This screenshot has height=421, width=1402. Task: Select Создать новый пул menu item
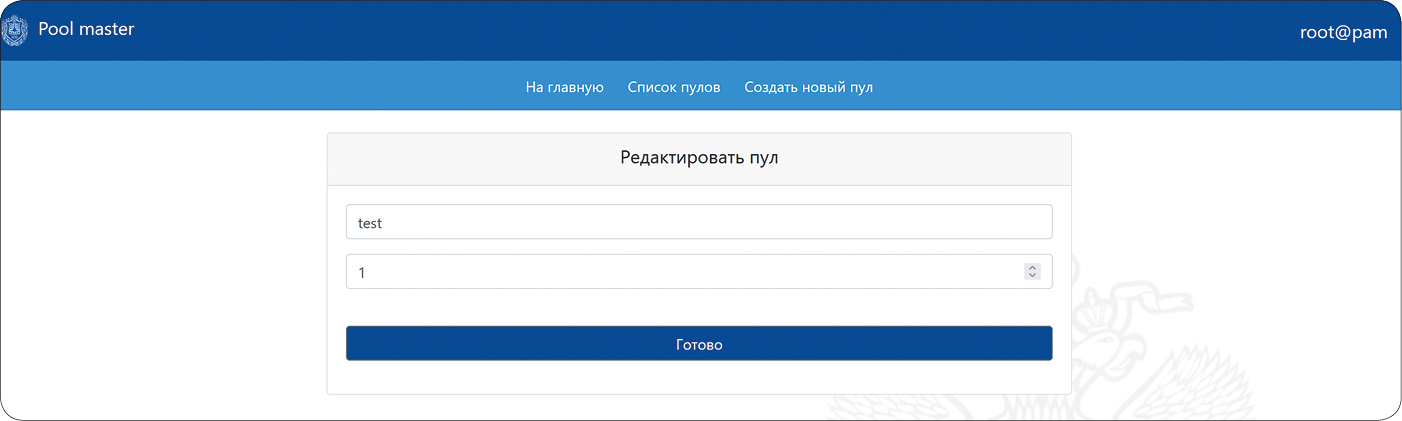point(808,87)
